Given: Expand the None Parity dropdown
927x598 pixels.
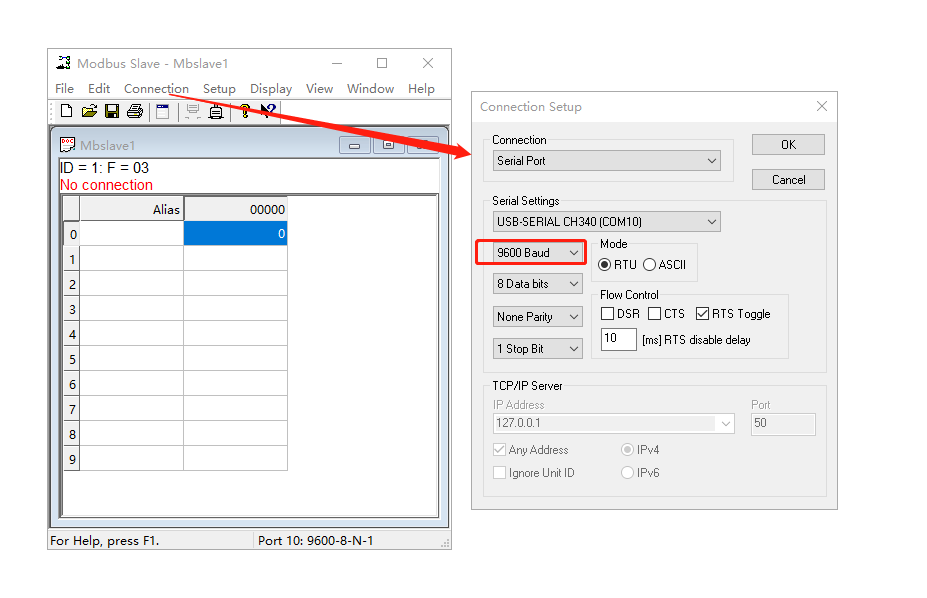Looking at the screenshot, I should pos(538,317).
